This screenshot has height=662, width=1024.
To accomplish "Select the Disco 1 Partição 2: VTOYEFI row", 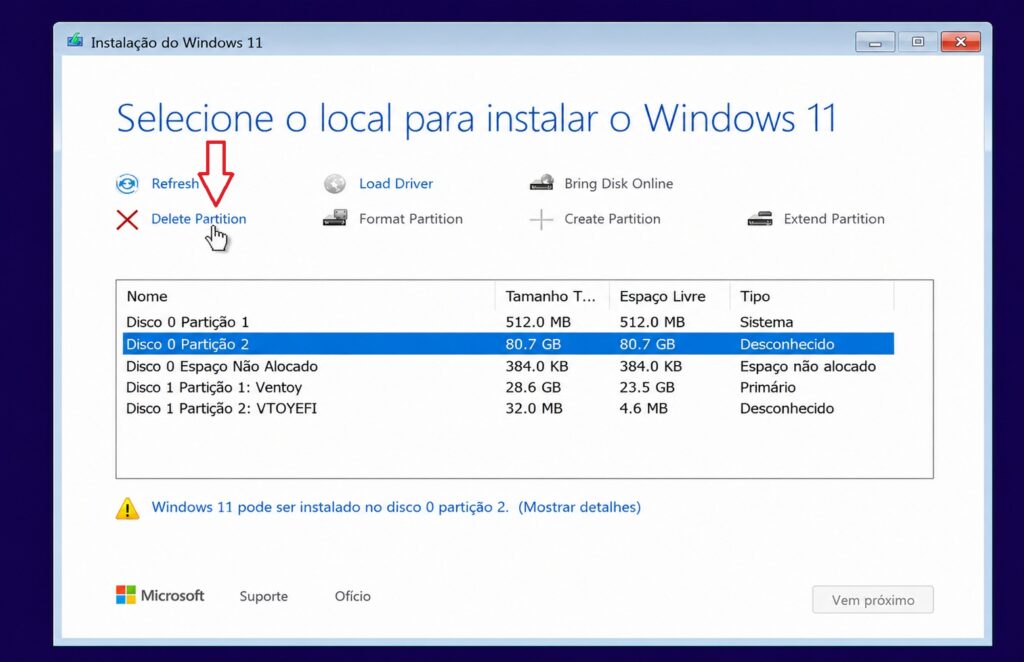I will point(508,408).
